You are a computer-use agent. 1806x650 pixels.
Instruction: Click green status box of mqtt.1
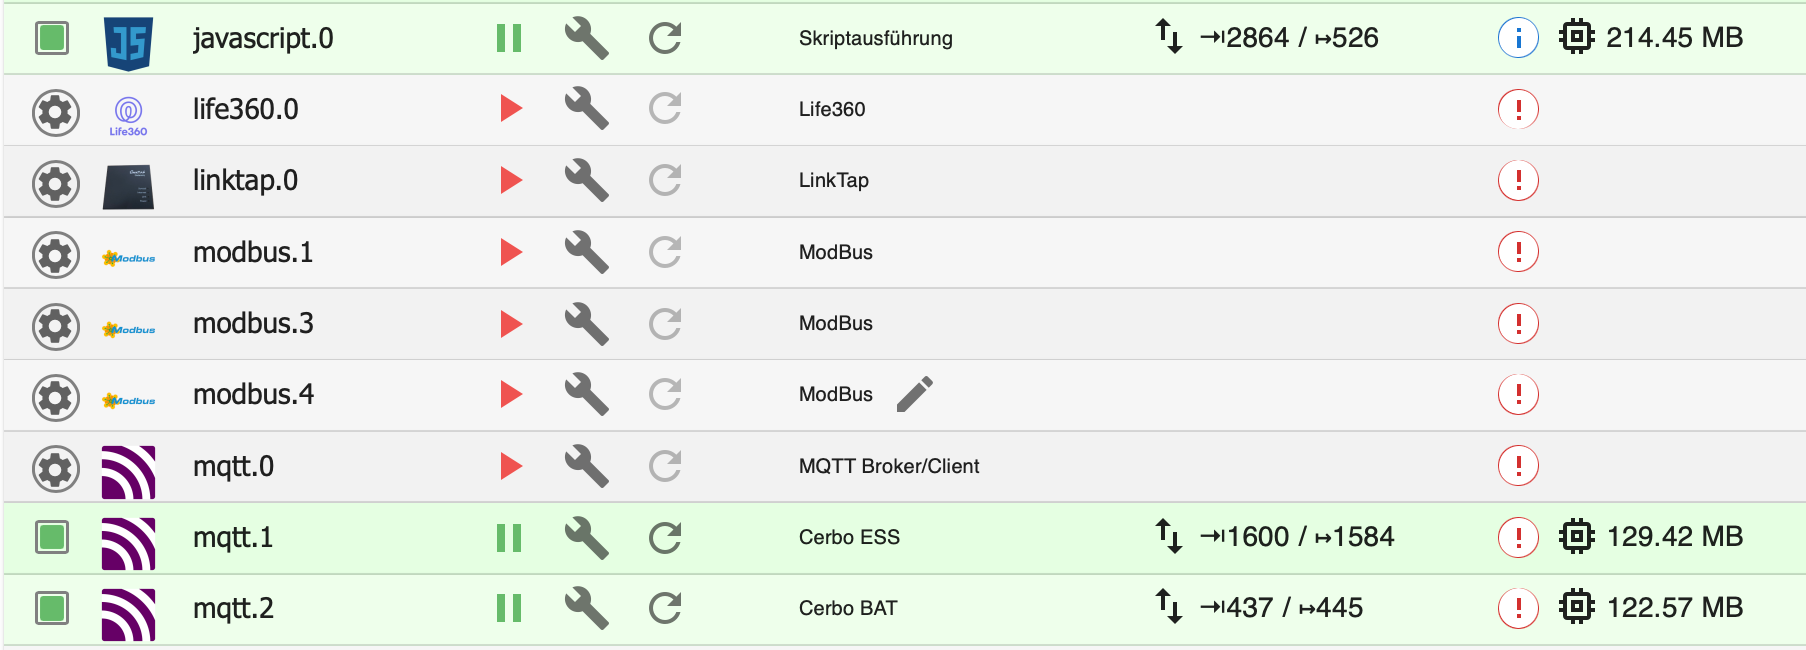click(x=52, y=537)
